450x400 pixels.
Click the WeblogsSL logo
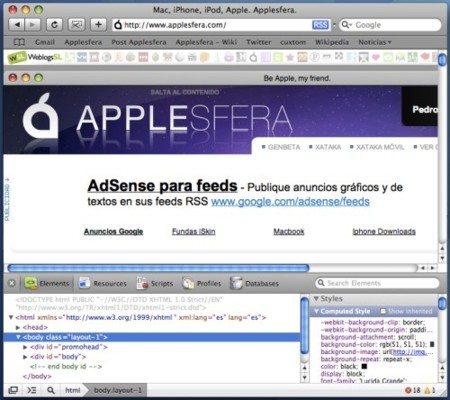(35, 57)
